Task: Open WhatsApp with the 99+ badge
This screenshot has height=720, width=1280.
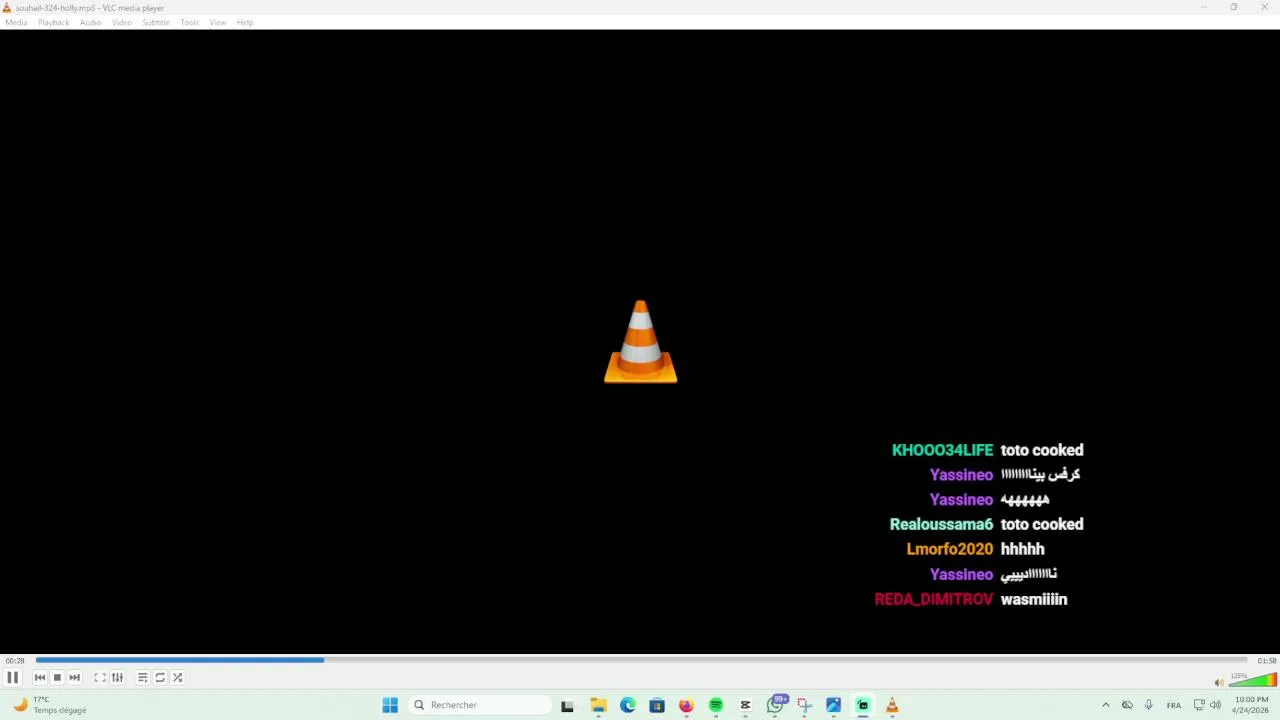Action: click(776, 704)
